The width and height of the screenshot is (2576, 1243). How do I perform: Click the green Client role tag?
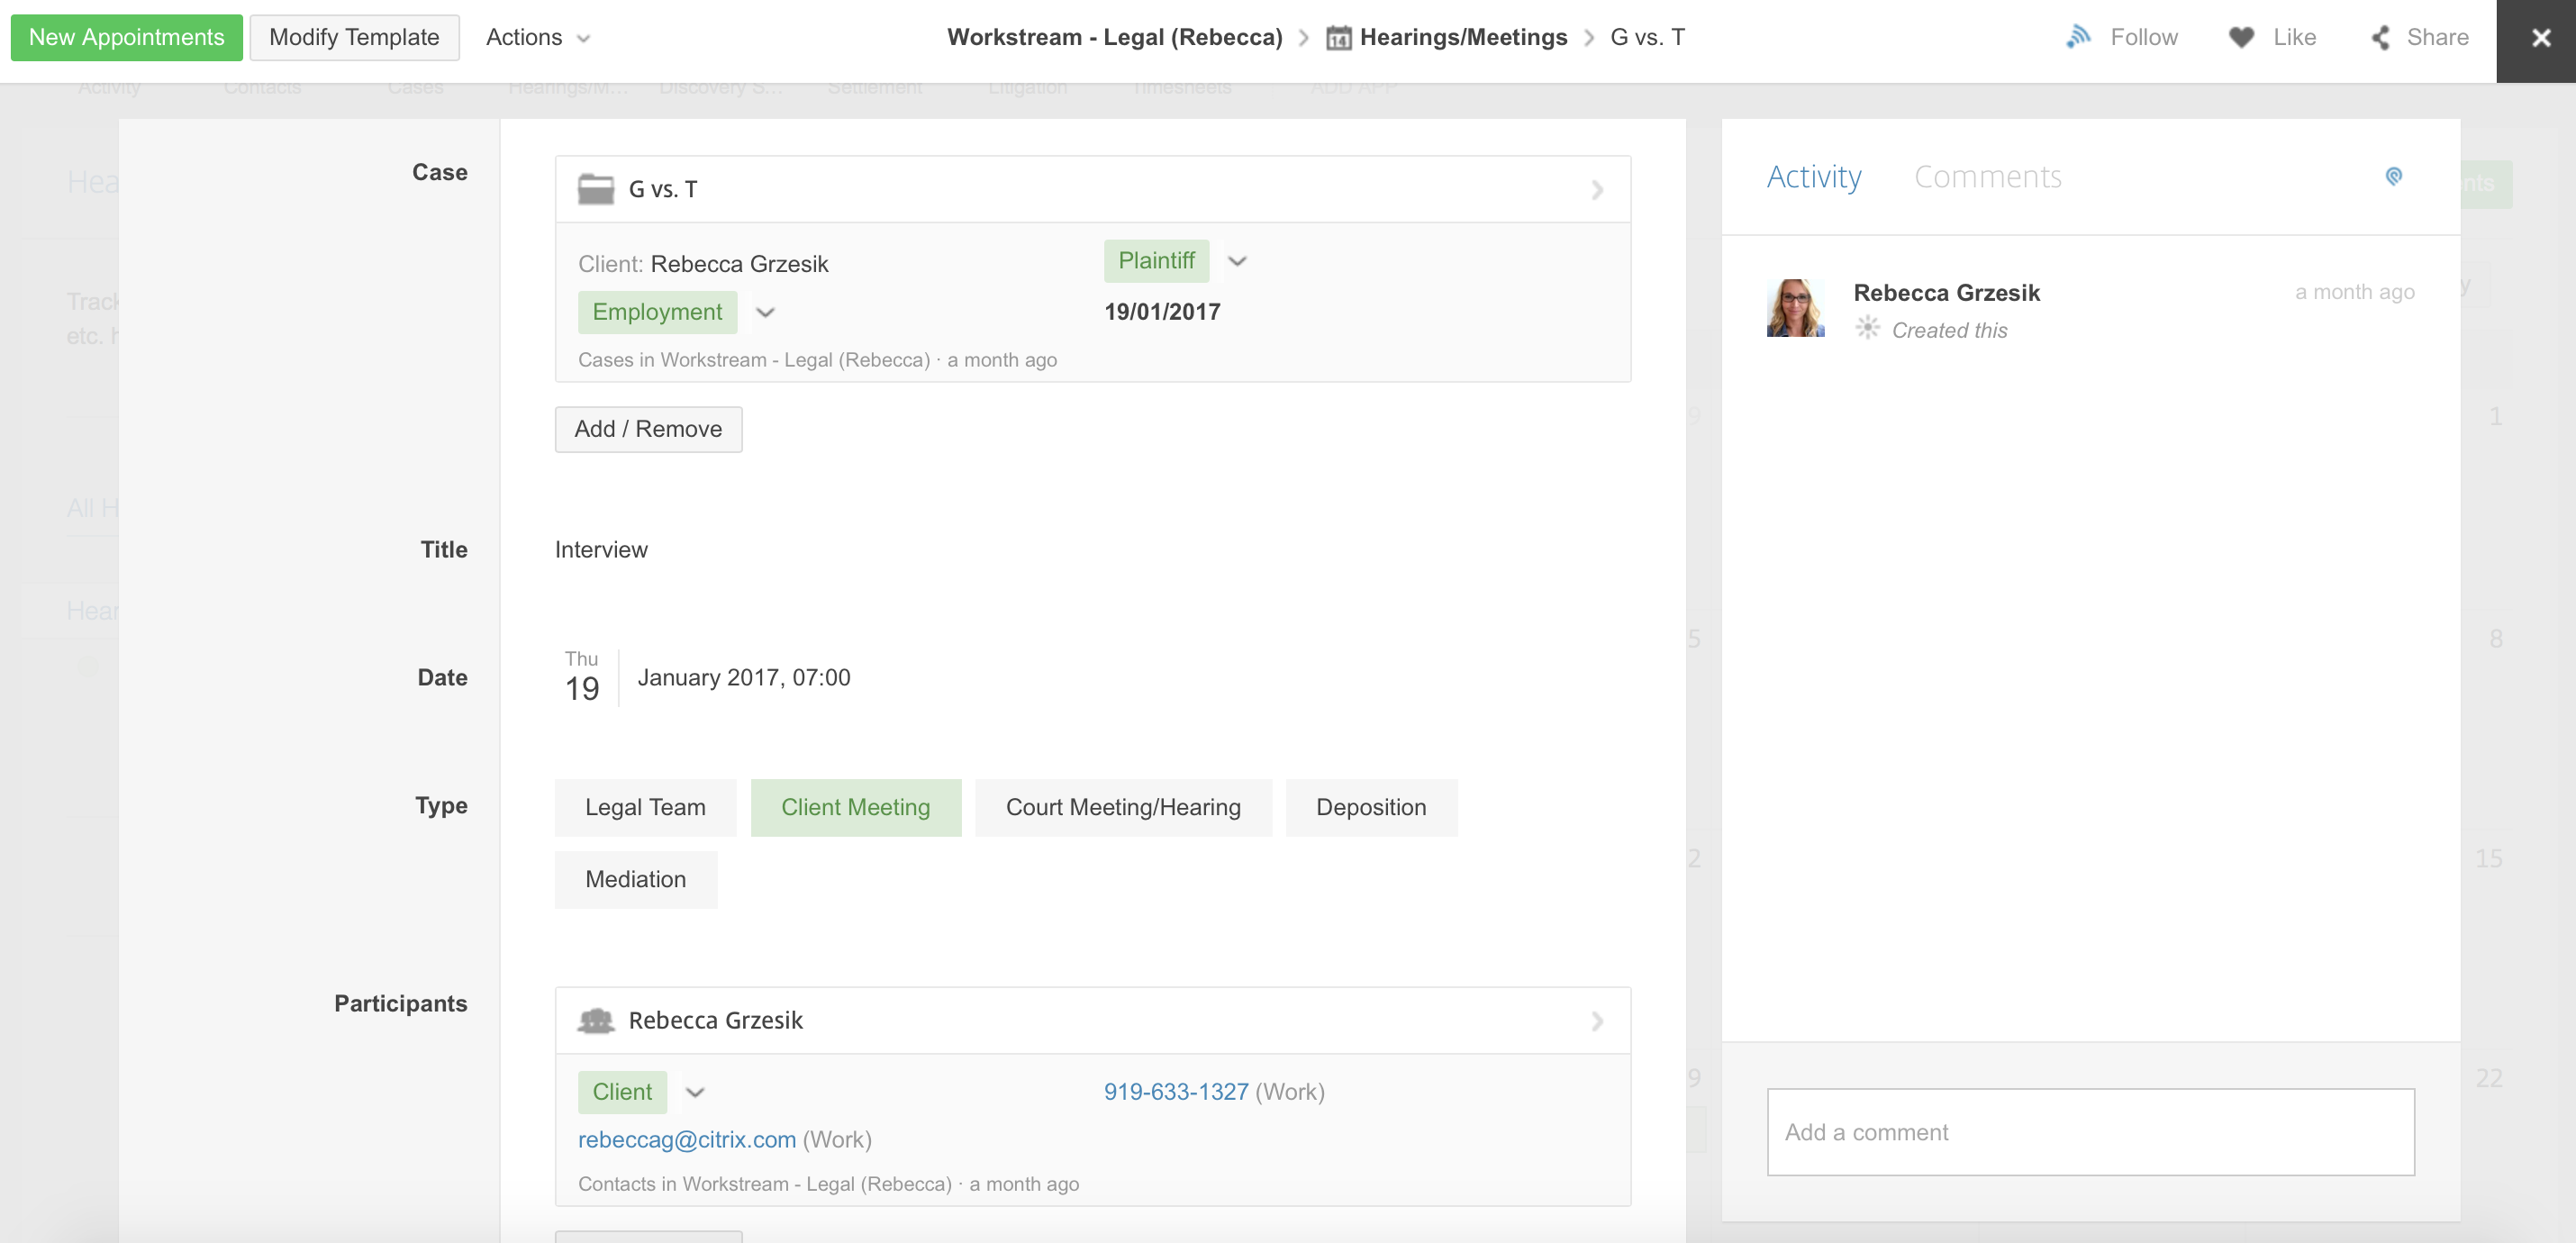(622, 1092)
